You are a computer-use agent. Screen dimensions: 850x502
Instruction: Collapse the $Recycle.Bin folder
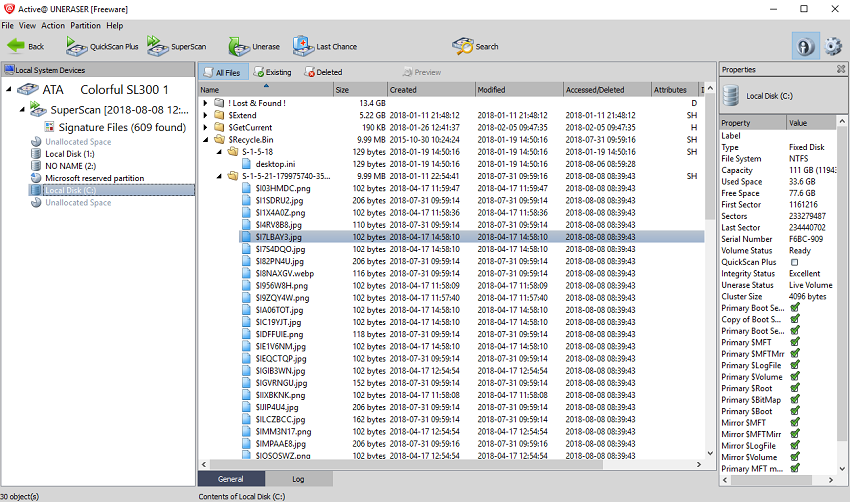[205, 139]
